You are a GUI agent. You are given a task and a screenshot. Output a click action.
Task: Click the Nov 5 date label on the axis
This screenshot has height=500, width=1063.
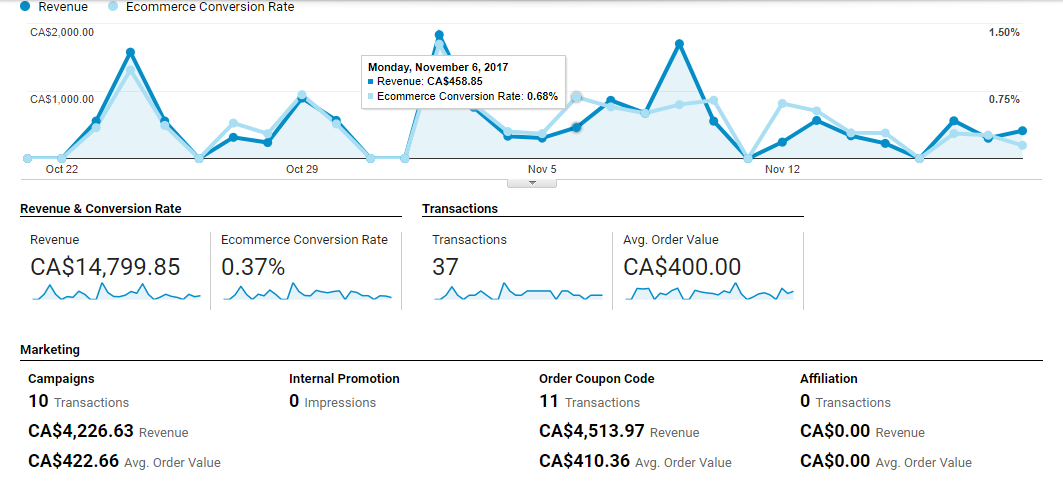(542, 170)
